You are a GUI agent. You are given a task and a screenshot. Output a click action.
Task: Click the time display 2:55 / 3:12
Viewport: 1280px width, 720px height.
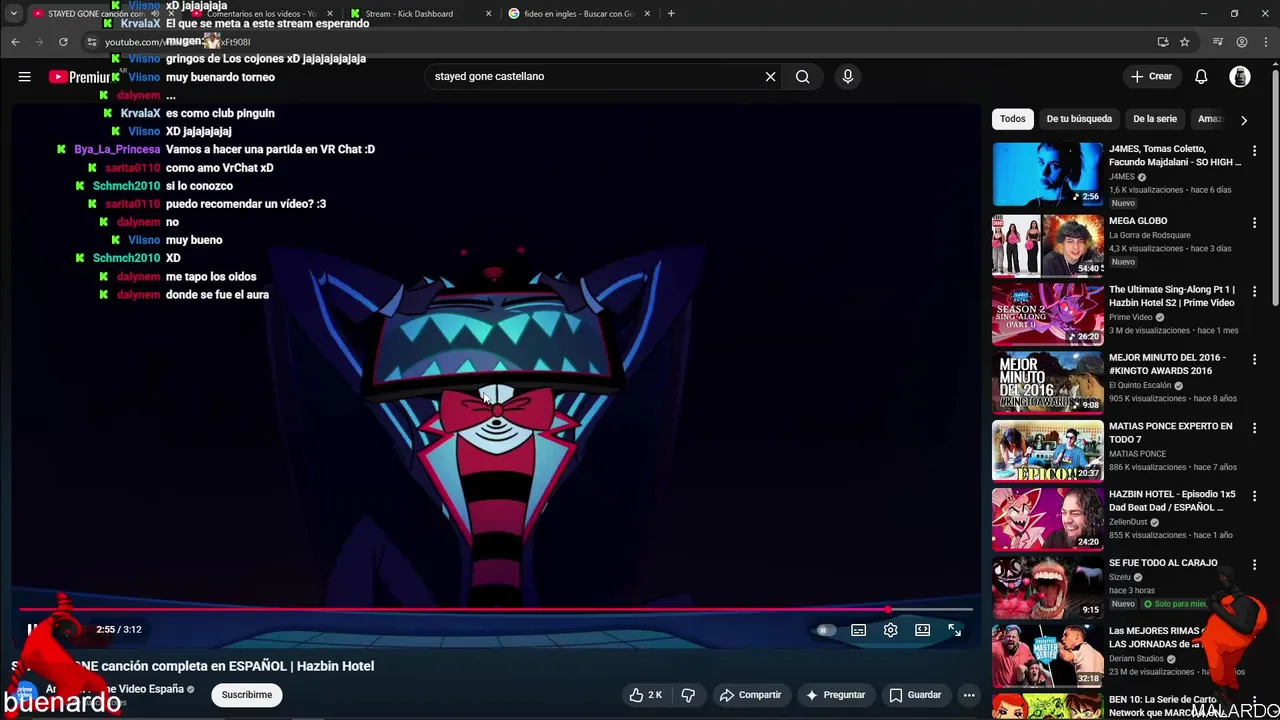pos(119,630)
